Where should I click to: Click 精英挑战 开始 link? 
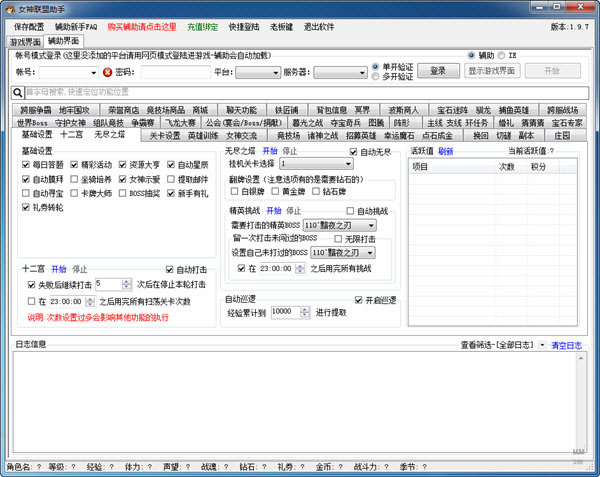274,211
